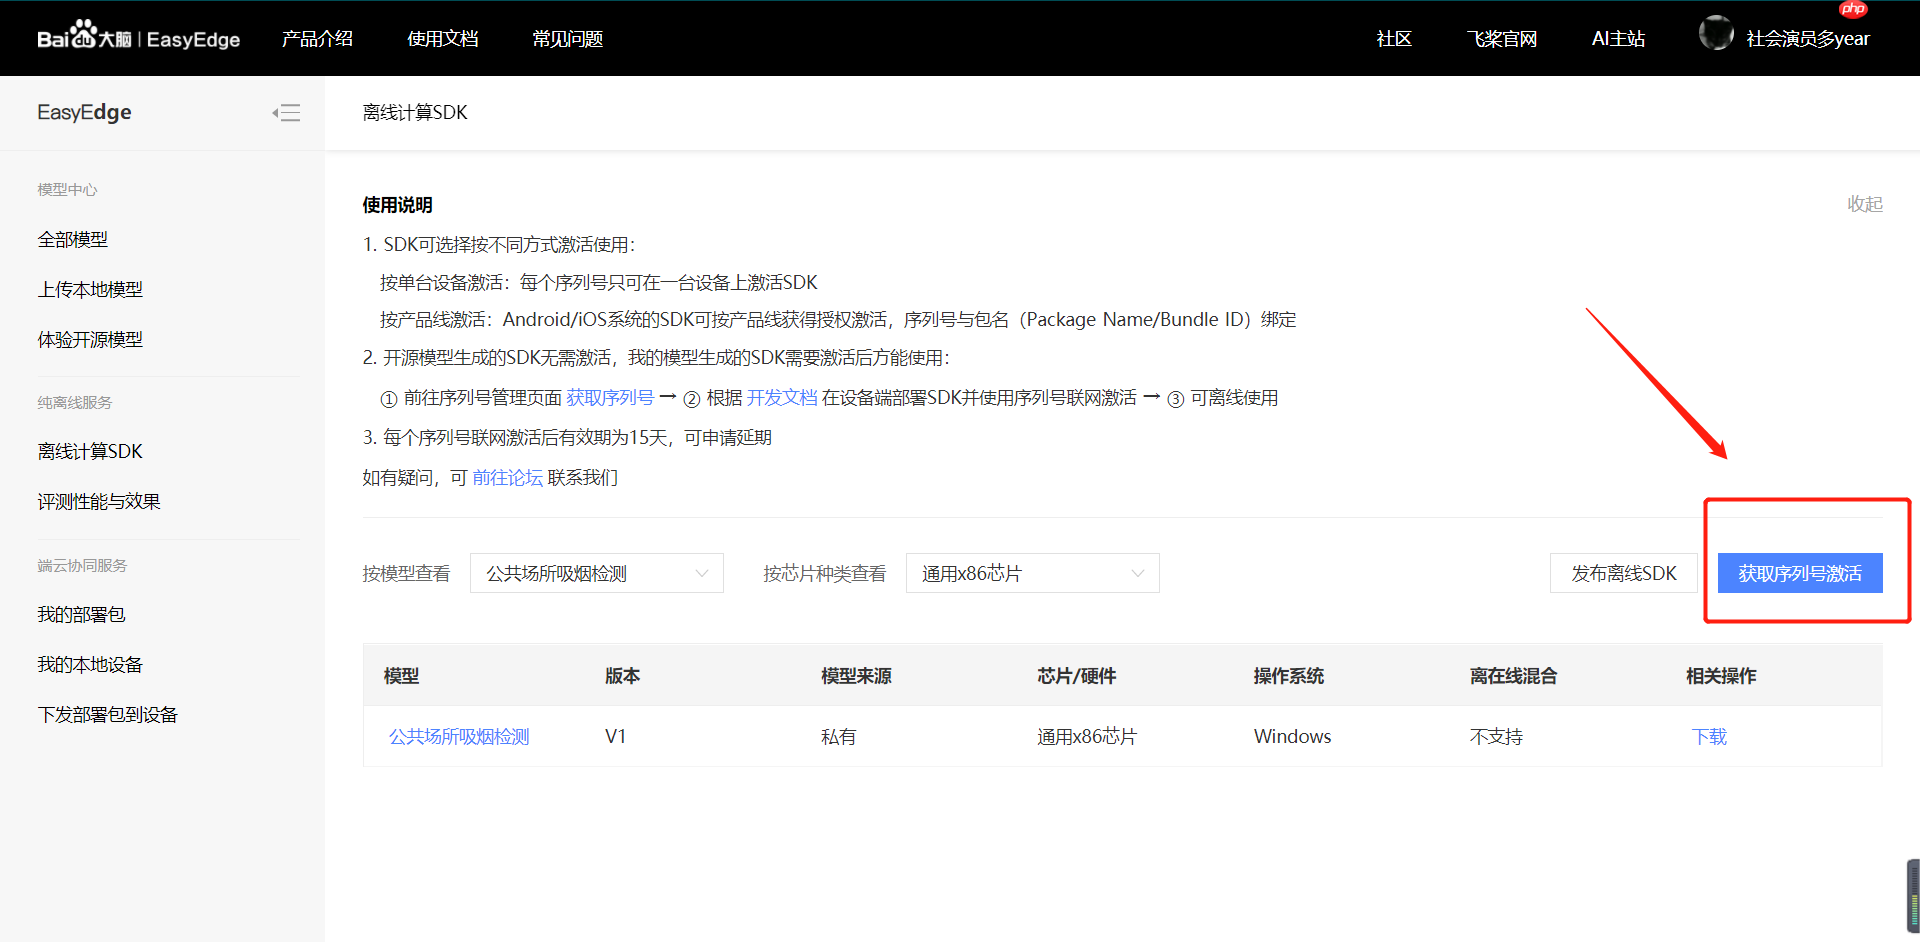This screenshot has height=942, width=1920.
Task: Select 离线计算SDK in the sidebar
Action: (x=90, y=450)
